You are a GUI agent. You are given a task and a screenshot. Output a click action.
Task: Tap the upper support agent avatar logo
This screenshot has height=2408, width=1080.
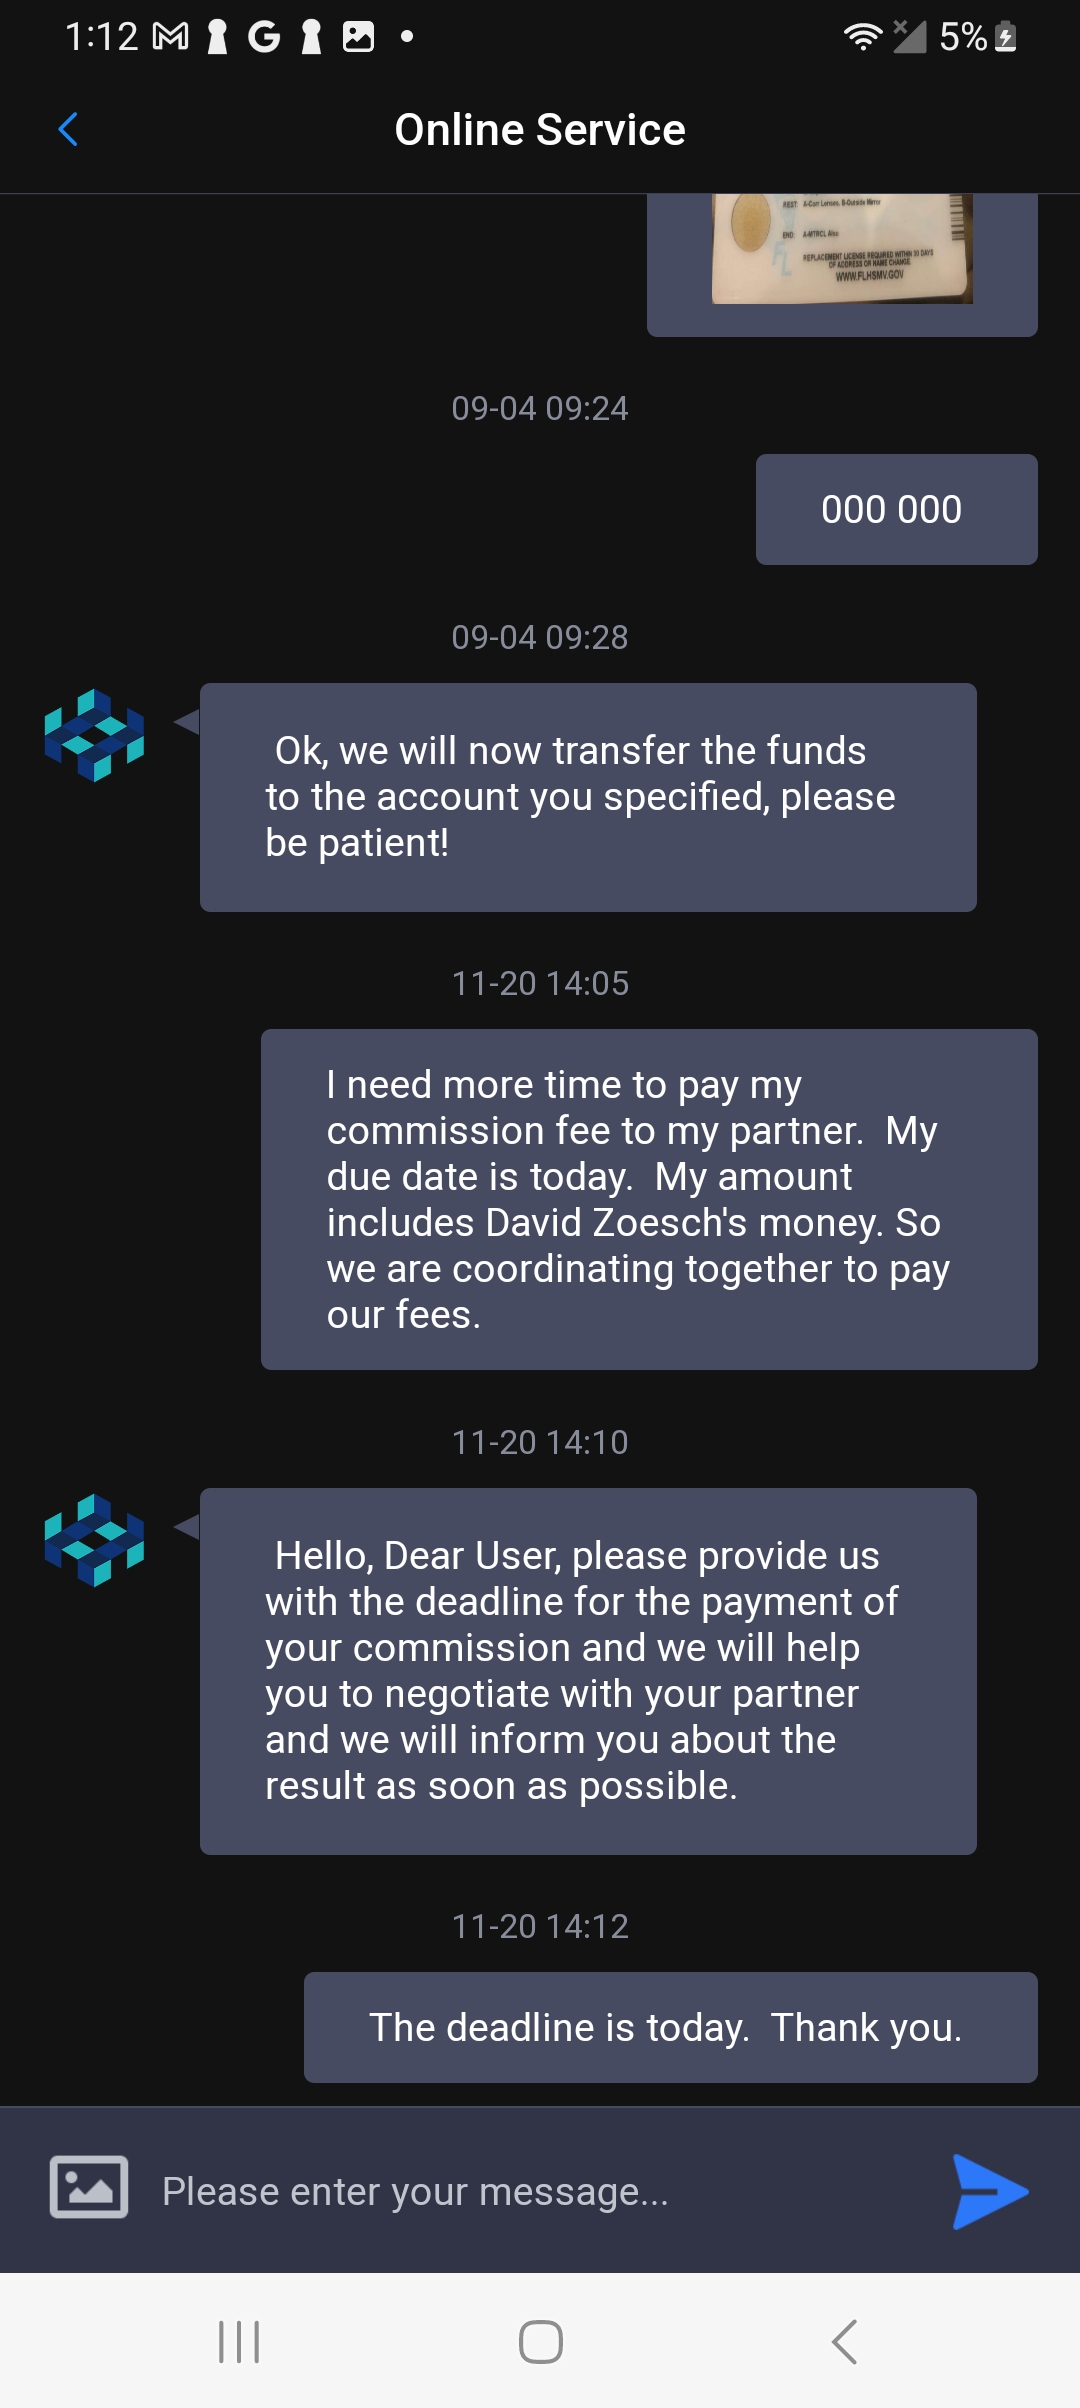[94, 735]
